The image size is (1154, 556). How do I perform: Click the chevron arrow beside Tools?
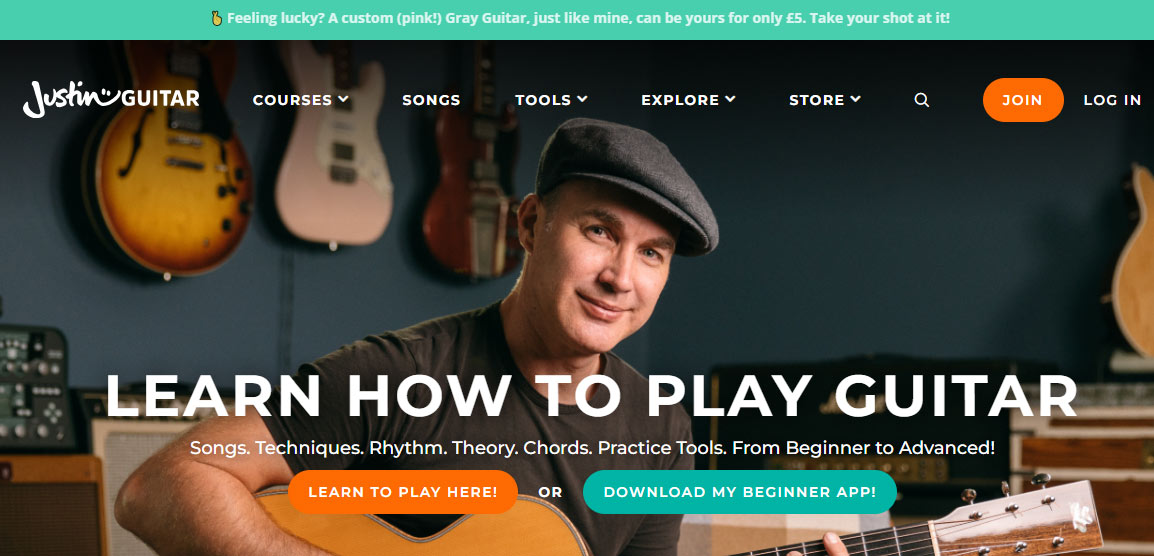582,99
